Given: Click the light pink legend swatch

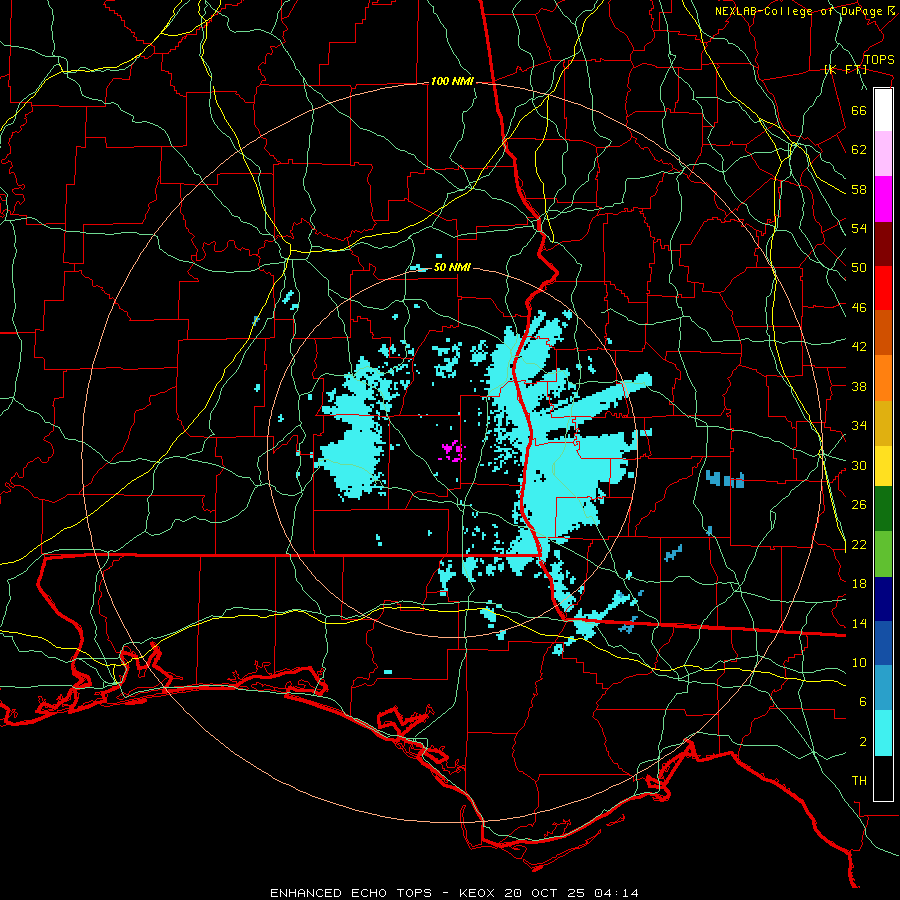Looking at the screenshot, I should [883, 154].
